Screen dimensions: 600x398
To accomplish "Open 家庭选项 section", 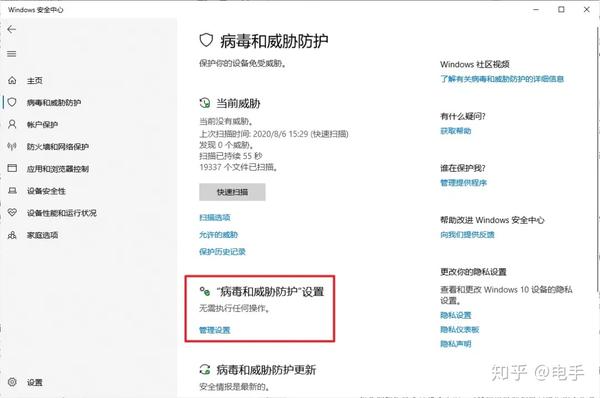I will (x=42, y=235).
